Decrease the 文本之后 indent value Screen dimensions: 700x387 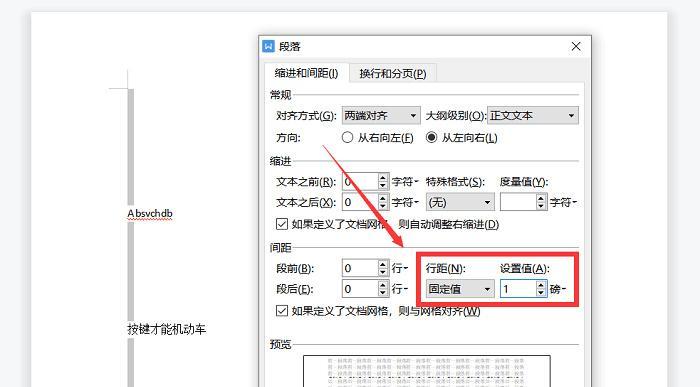click(x=383, y=206)
